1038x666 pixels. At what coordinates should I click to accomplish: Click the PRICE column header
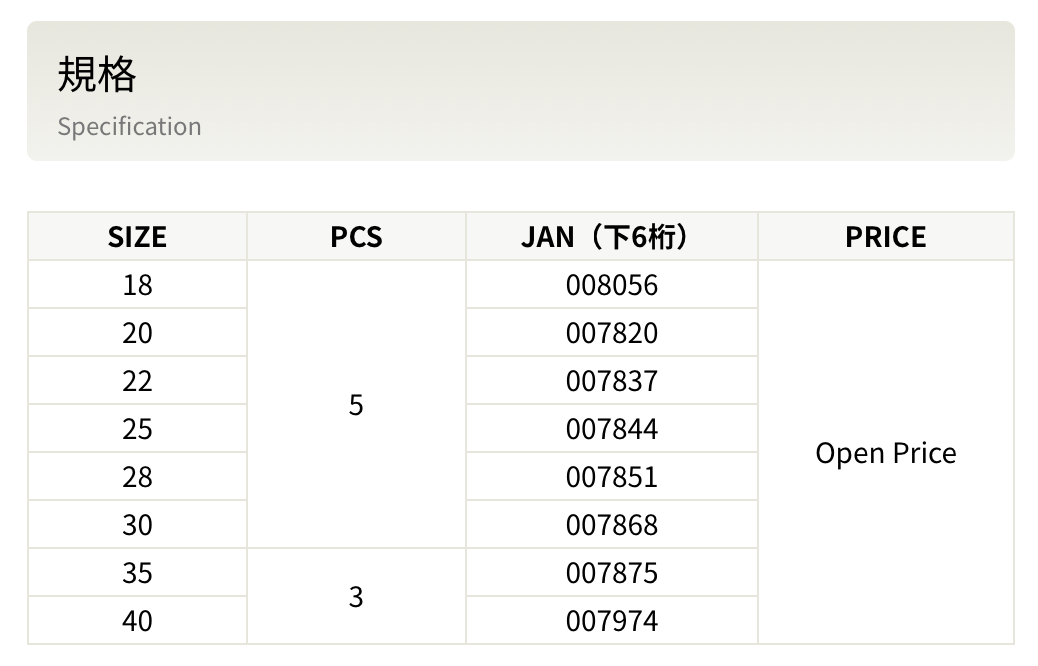click(x=885, y=237)
